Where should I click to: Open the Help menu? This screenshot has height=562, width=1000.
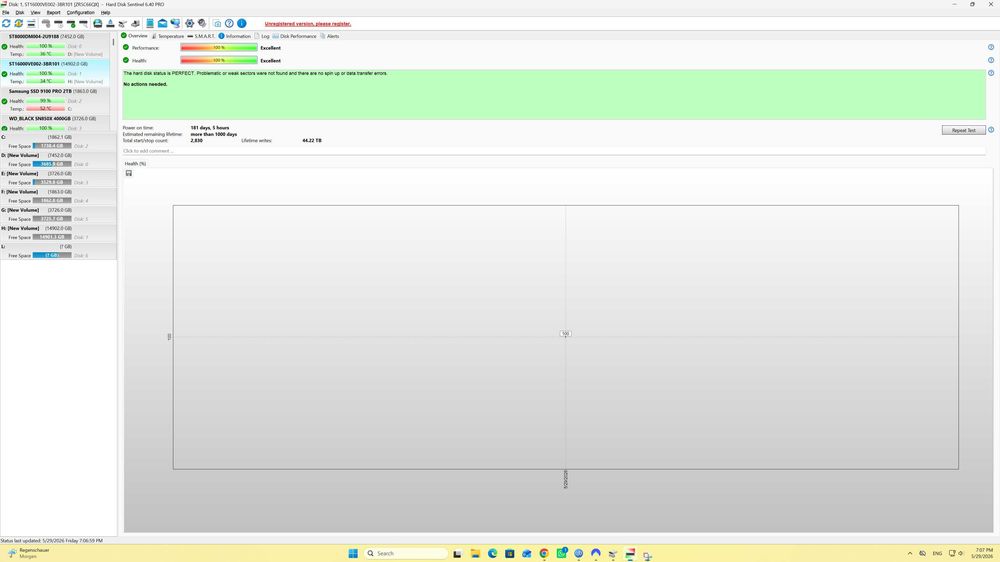click(x=106, y=12)
